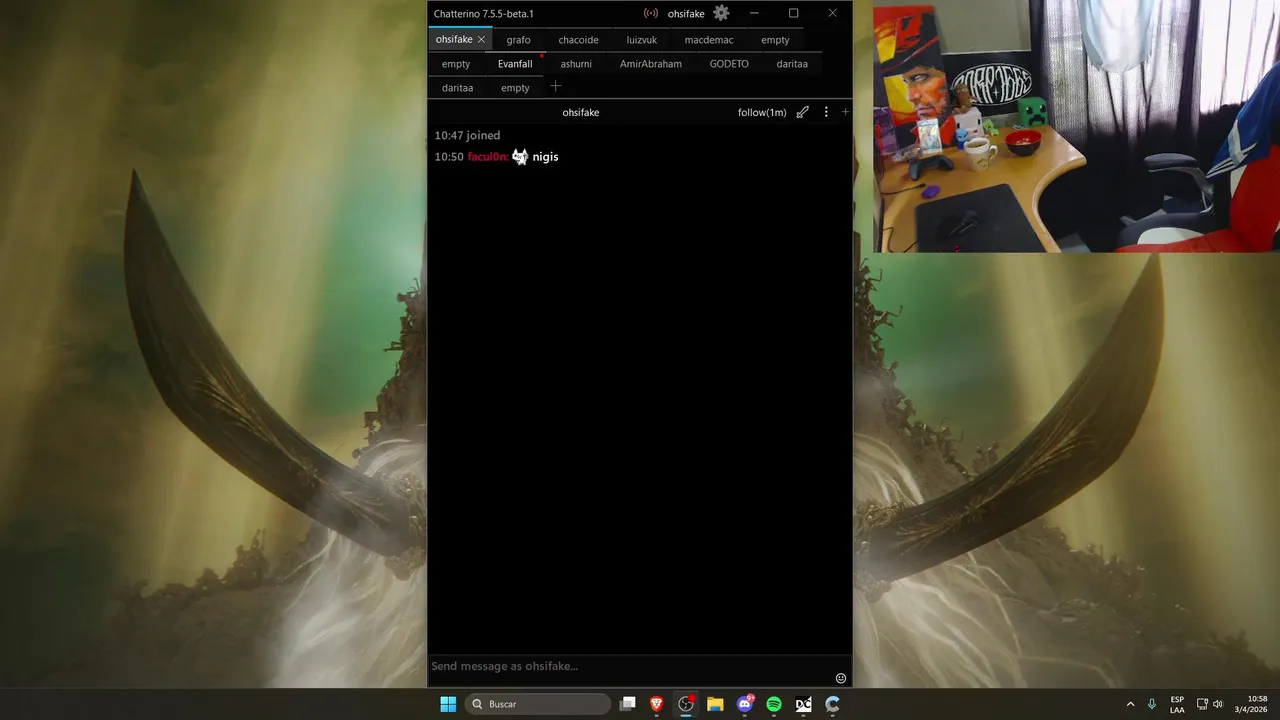Click the Buscar taskbar search box
This screenshot has width=1280, height=720.
coord(539,704)
